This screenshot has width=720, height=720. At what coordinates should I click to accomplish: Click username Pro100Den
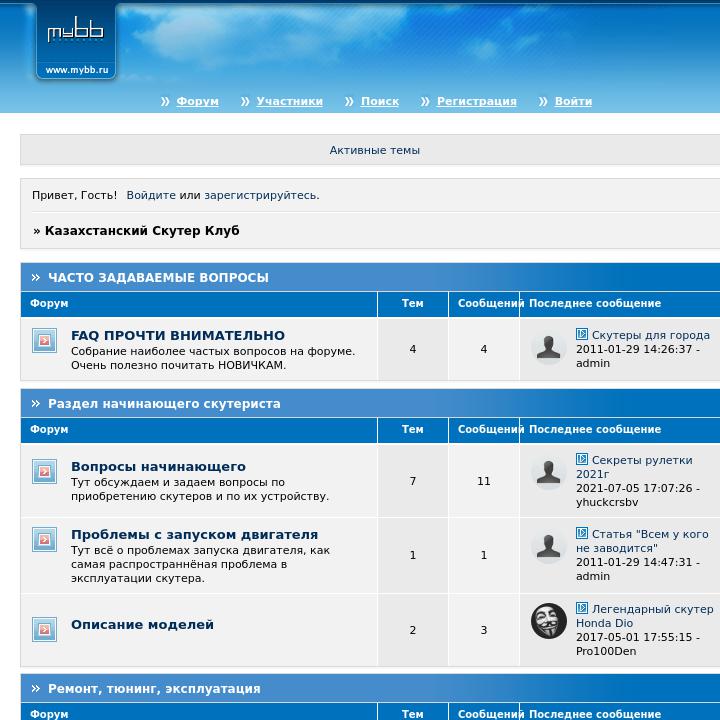606,651
